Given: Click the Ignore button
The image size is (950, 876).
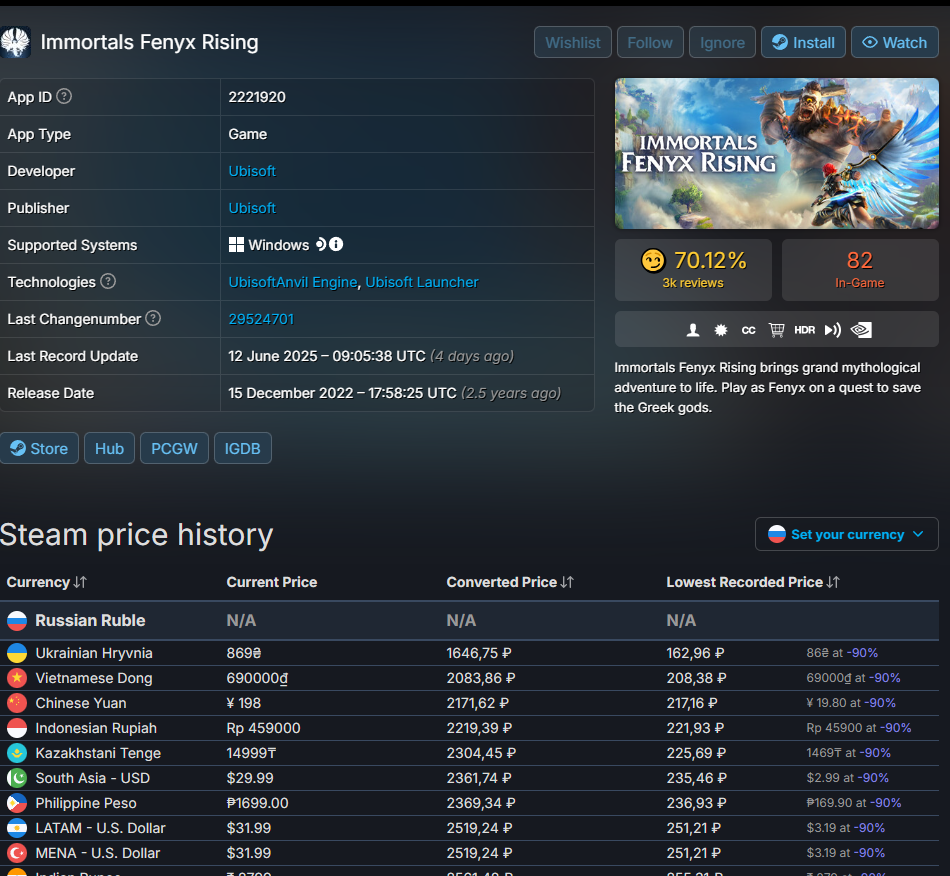Looking at the screenshot, I should point(722,42).
